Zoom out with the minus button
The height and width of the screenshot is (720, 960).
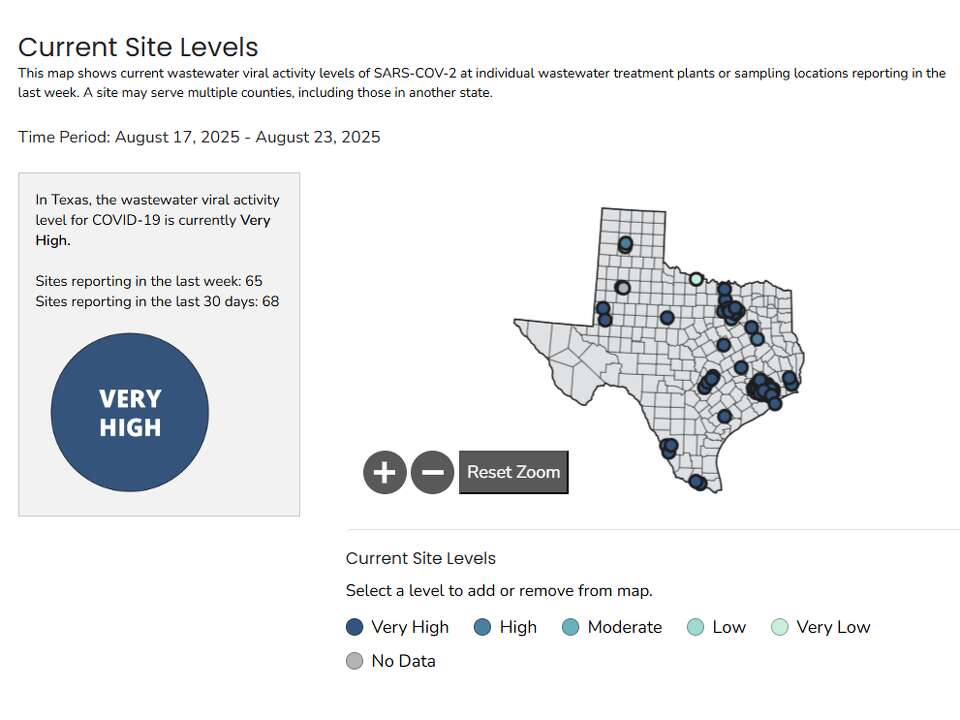pyautogui.click(x=432, y=472)
